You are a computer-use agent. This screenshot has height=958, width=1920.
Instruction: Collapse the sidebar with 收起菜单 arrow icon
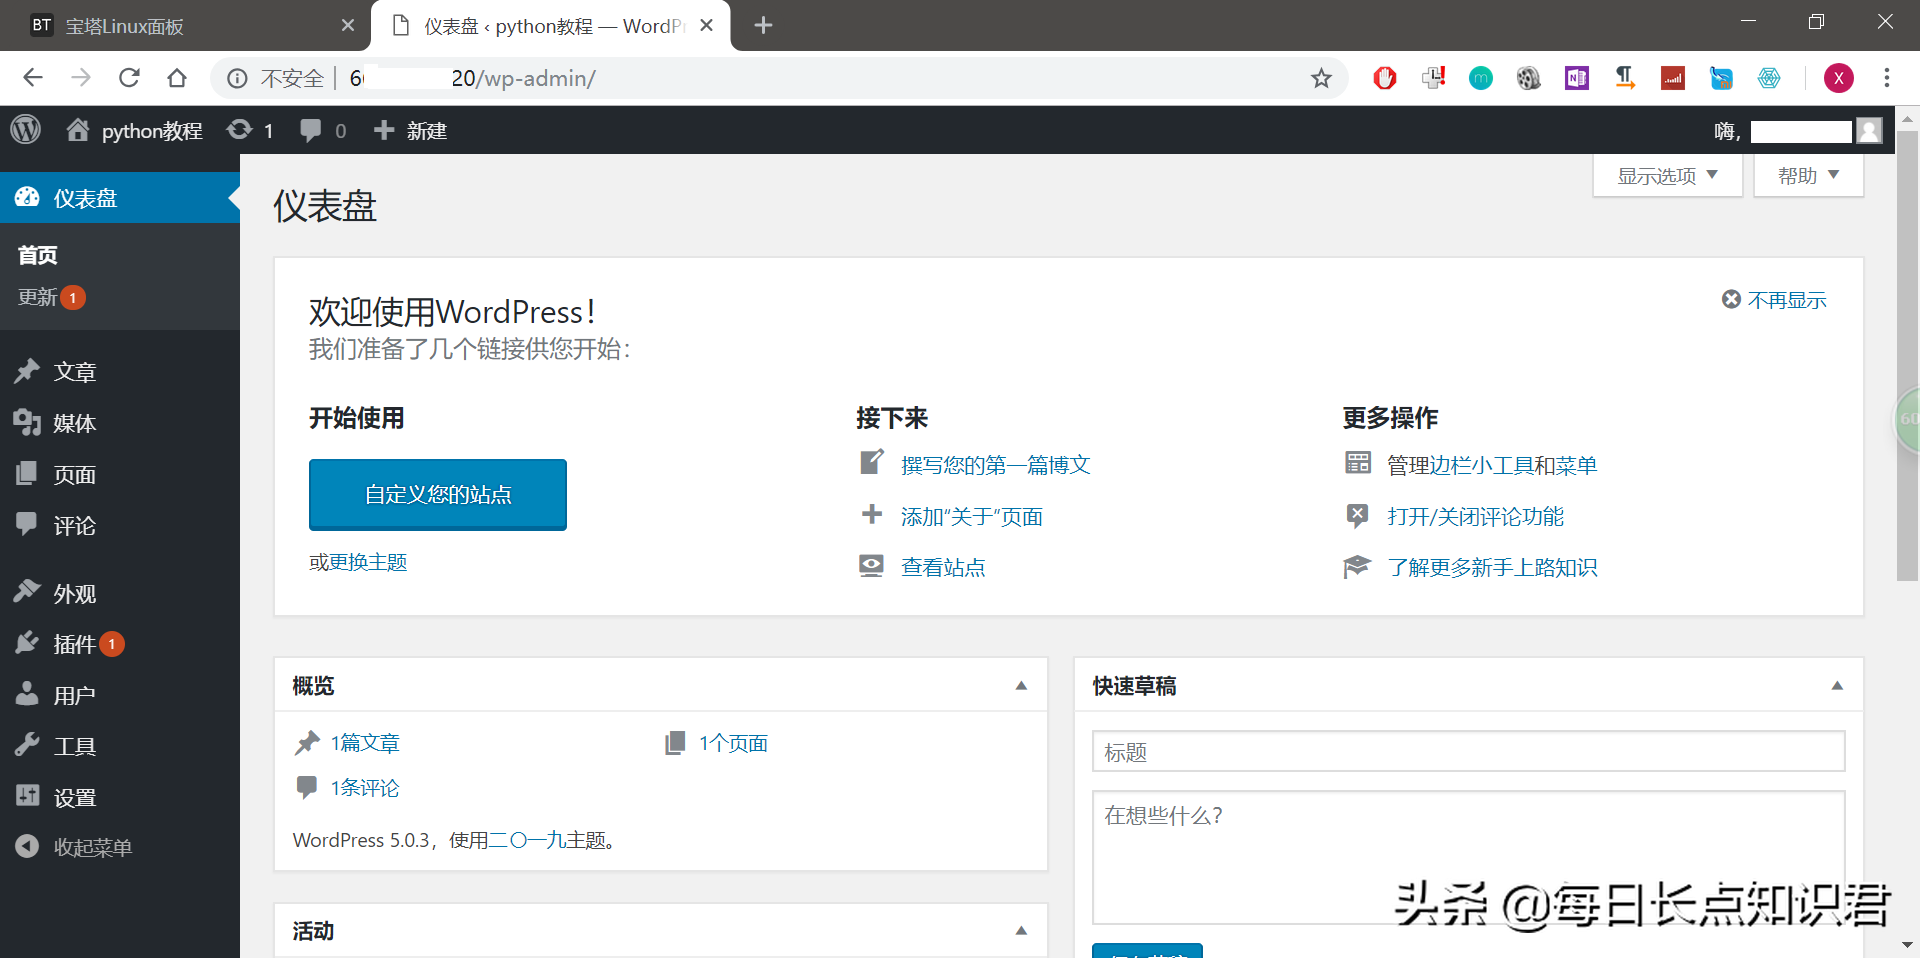point(27,847)
